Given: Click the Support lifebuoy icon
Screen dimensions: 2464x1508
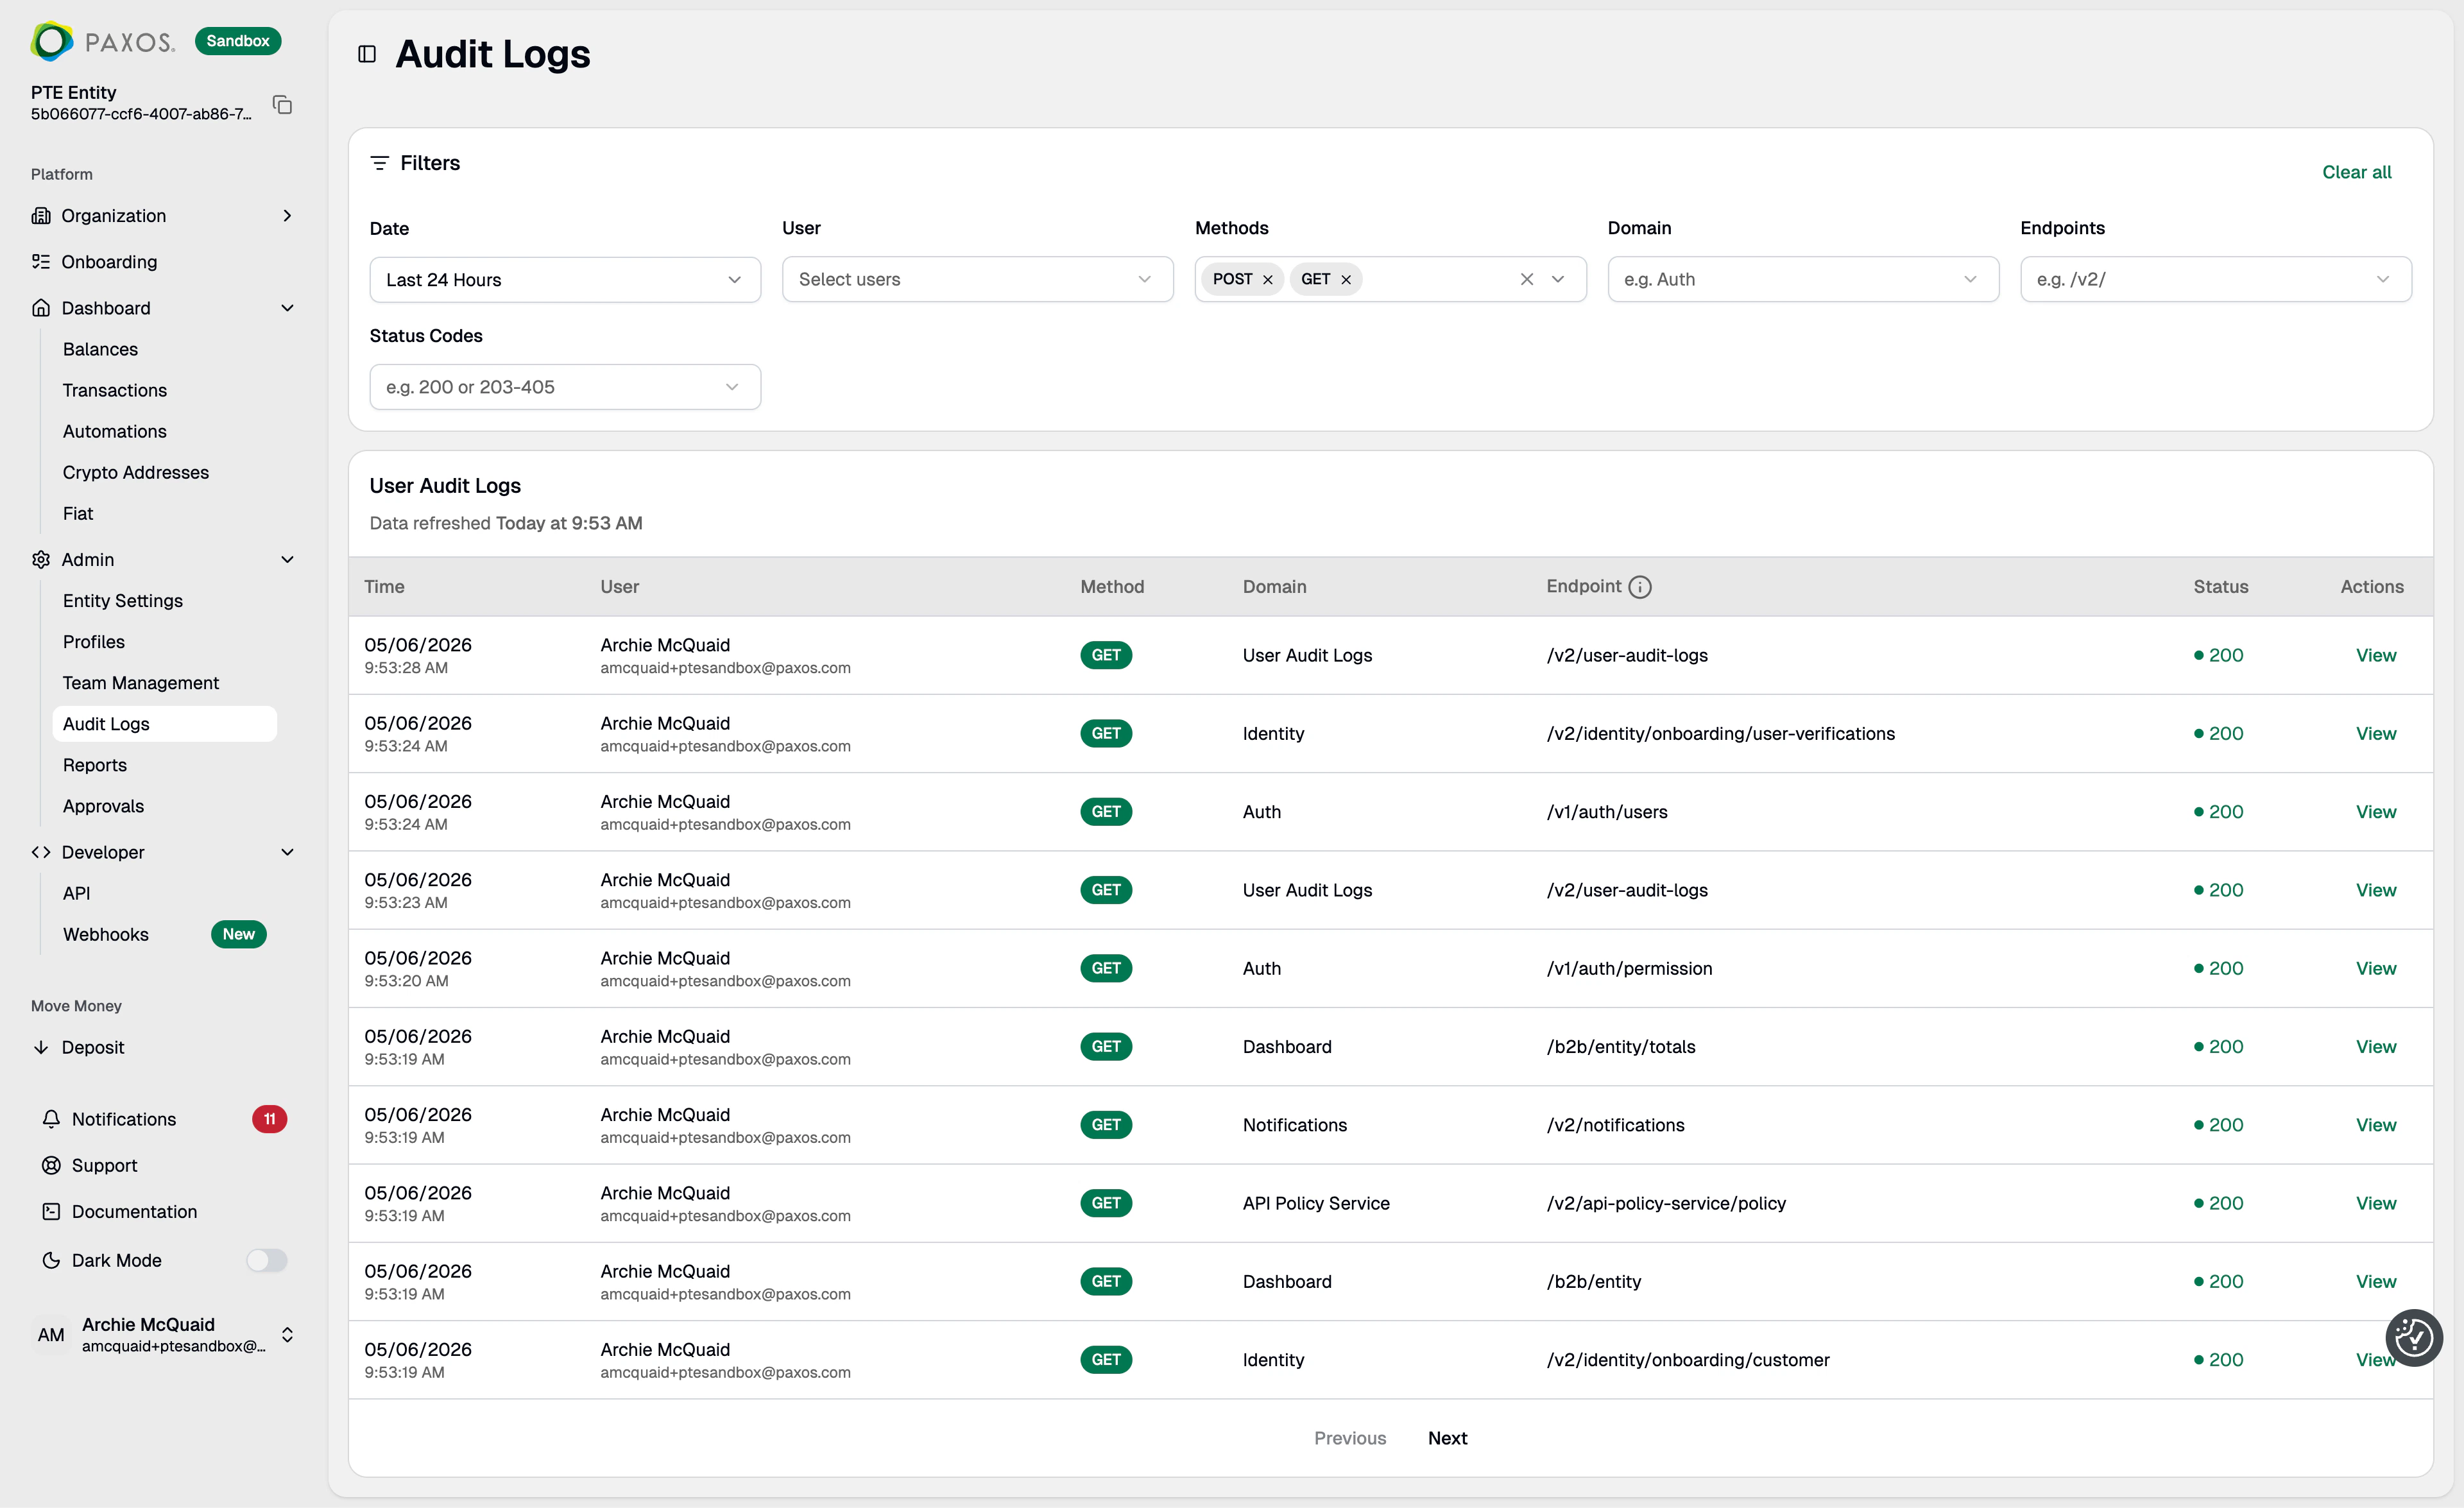Looking at the screenshot, I should click(51, 1165).
